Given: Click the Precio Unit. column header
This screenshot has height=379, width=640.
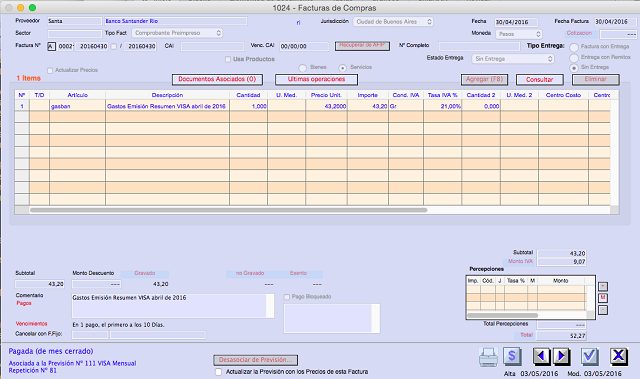Looking at the screenshot, I should pos(326,95).
